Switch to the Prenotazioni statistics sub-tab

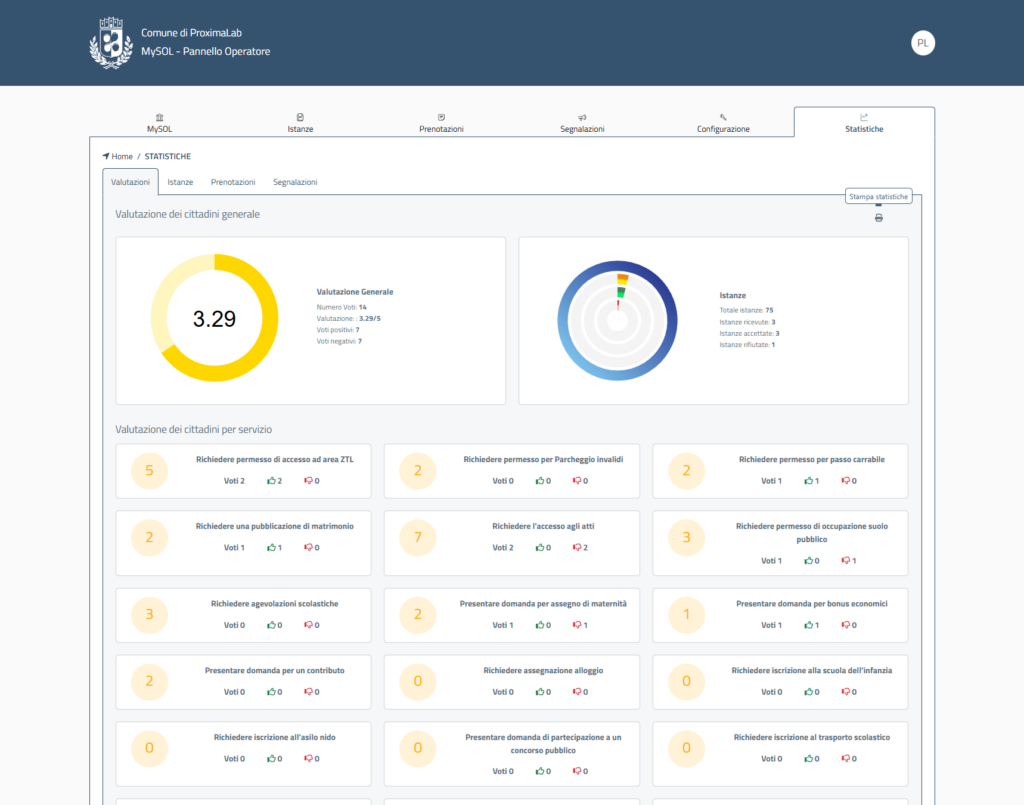233,182
